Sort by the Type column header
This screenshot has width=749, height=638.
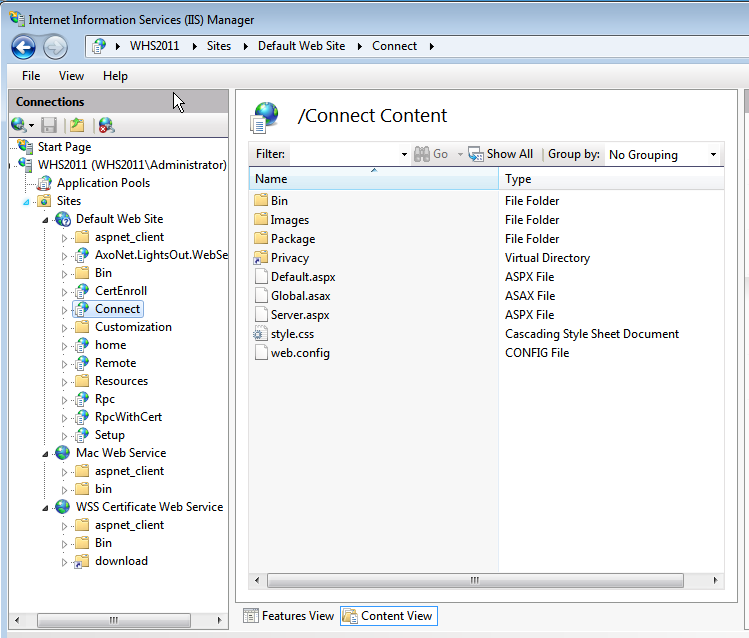(x=610, y=179)
